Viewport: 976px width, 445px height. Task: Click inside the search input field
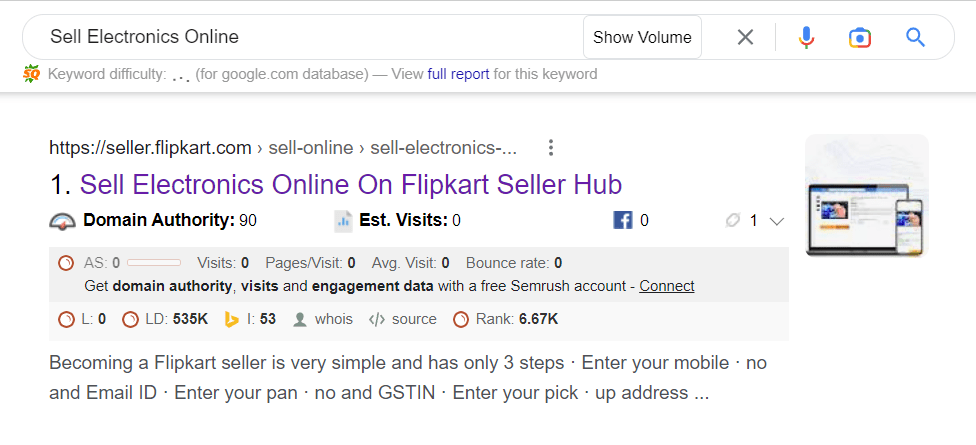pos(311,37)
